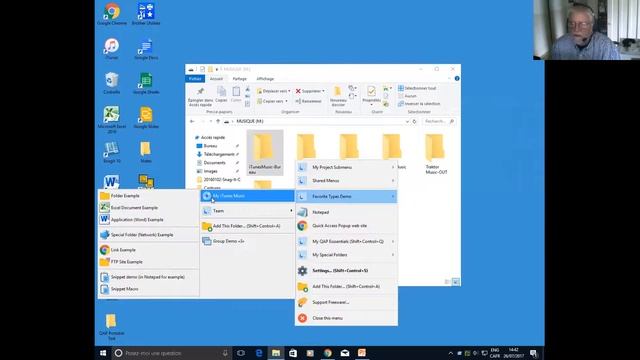640x360 pixels.
Task: Click the Explorer search field
Action: pos(439,122)
